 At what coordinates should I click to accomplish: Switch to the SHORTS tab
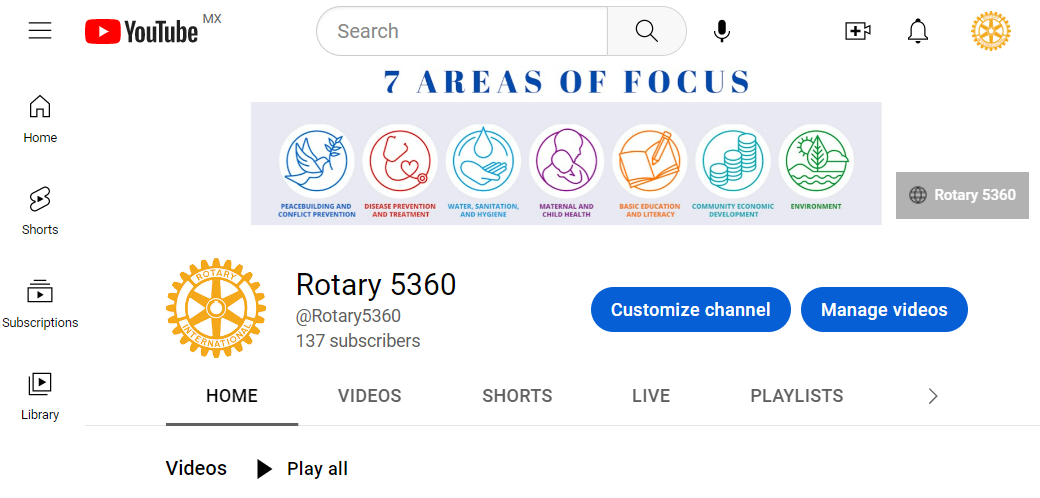517,397
